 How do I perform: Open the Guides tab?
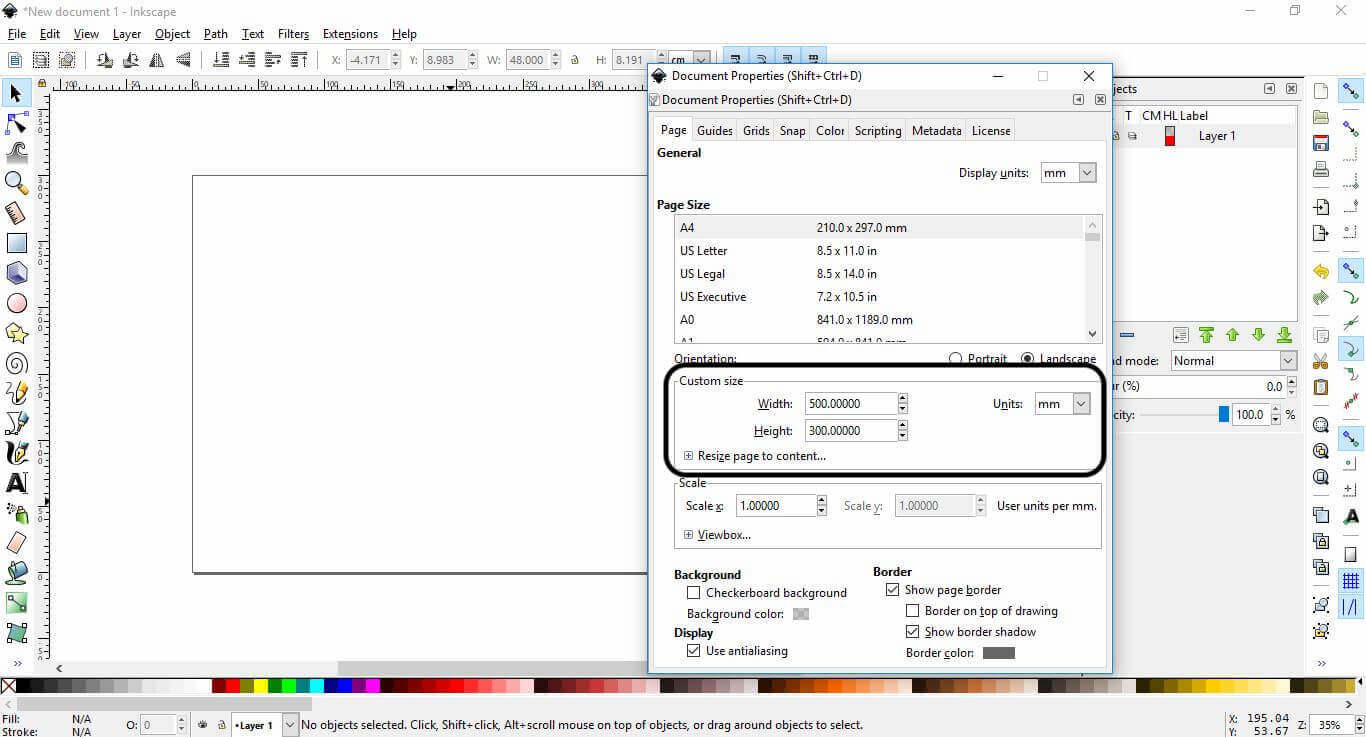pos(715,131)
